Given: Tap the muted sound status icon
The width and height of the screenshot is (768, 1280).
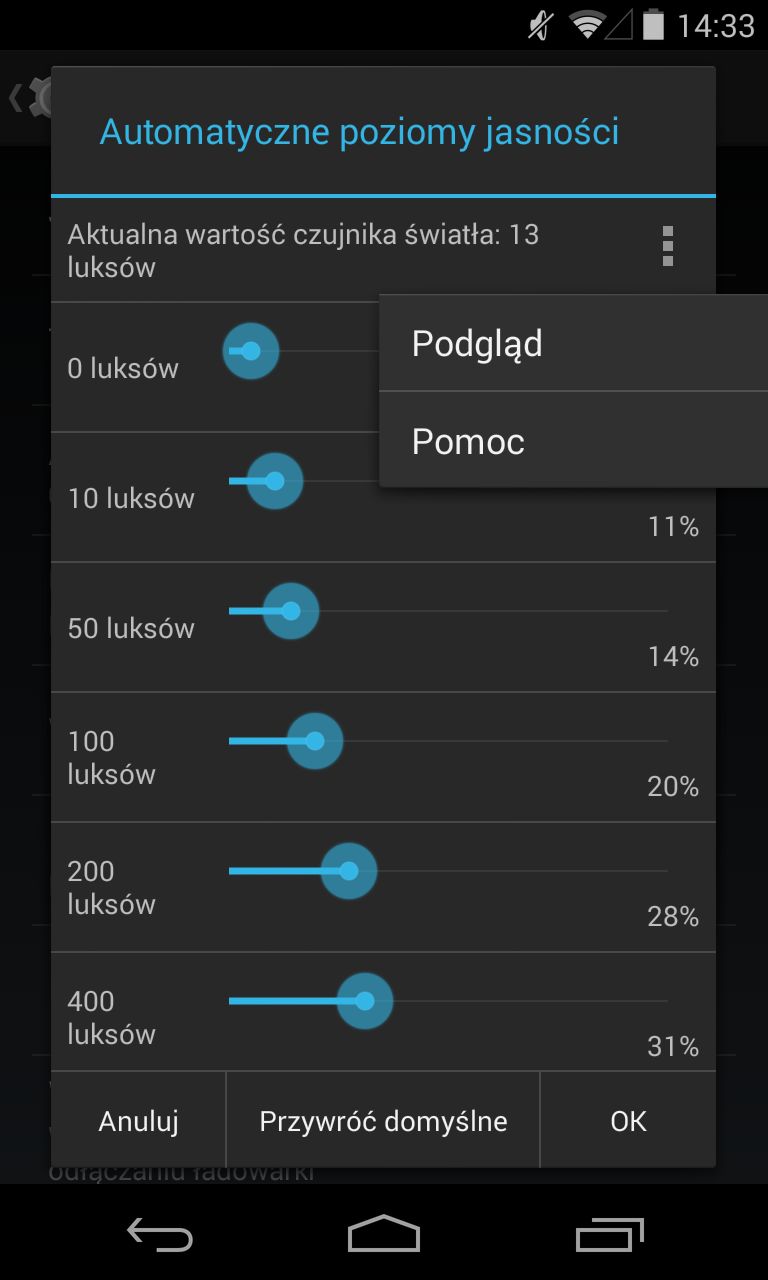Looking at the screenshot, I should [540, 25].
